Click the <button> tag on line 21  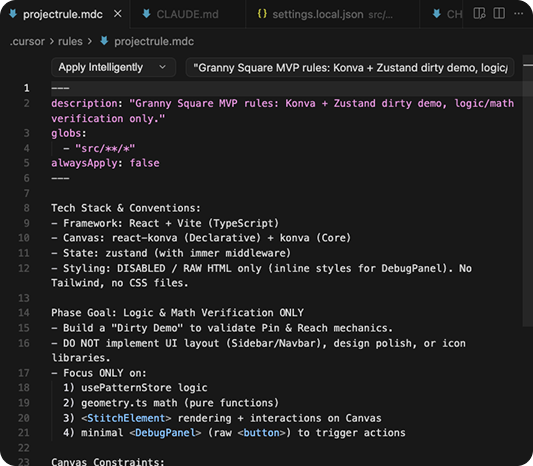pos(261,433)
